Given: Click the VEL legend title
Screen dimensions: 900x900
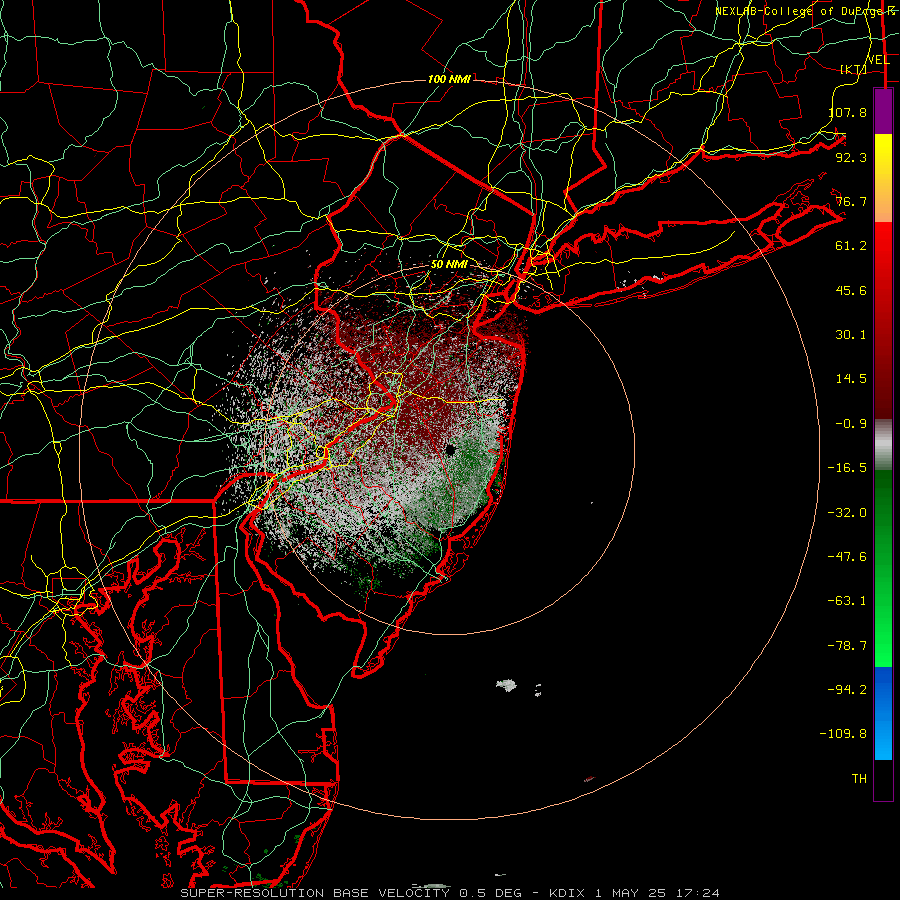Looking at the screenshot, I should [878, 60].
